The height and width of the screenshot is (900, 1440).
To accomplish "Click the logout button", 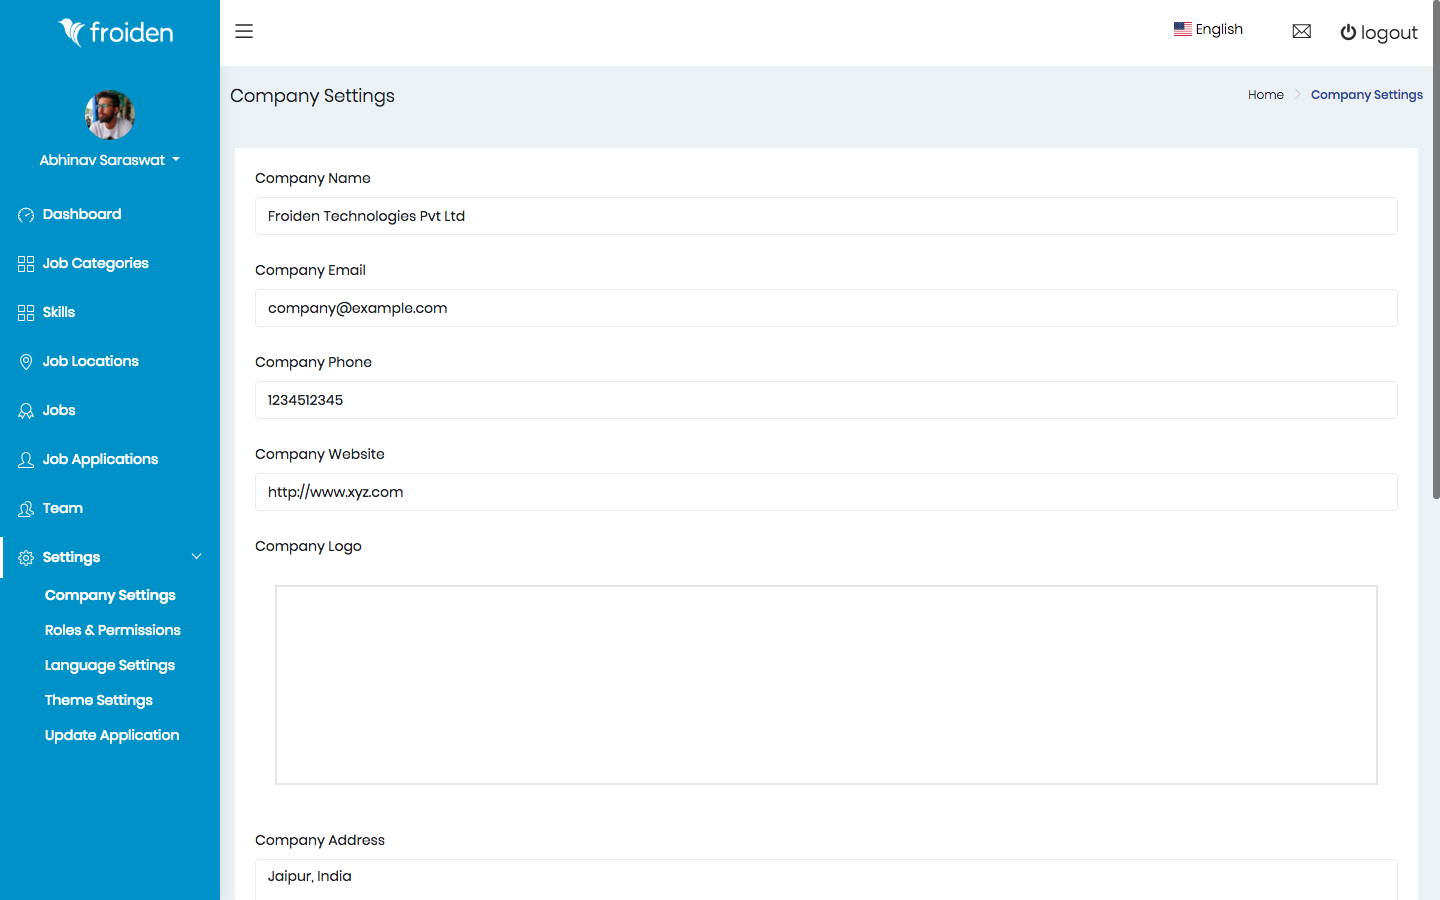I will [1379, 33].
